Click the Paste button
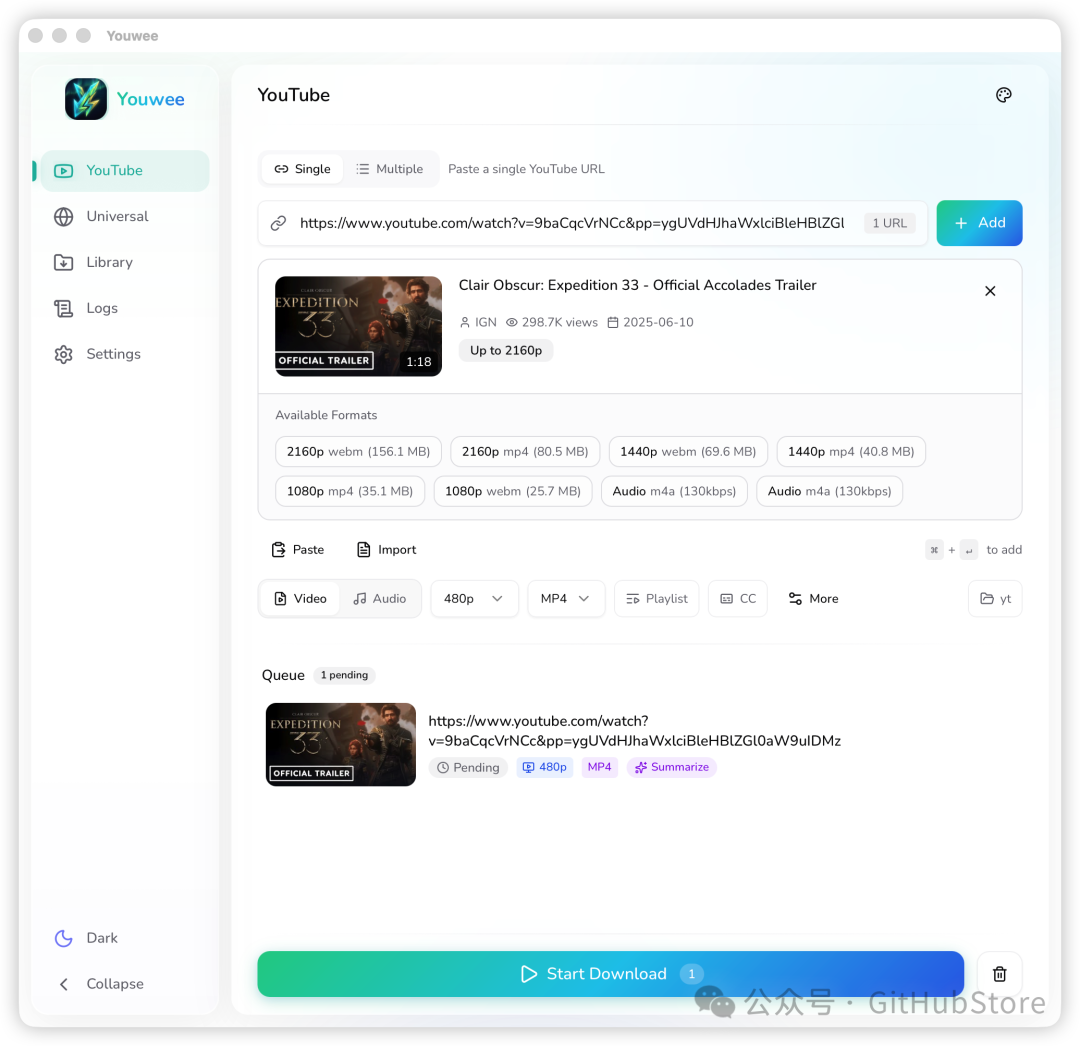The width and height of the screenshot is (1080, 1046). point(298,550)
